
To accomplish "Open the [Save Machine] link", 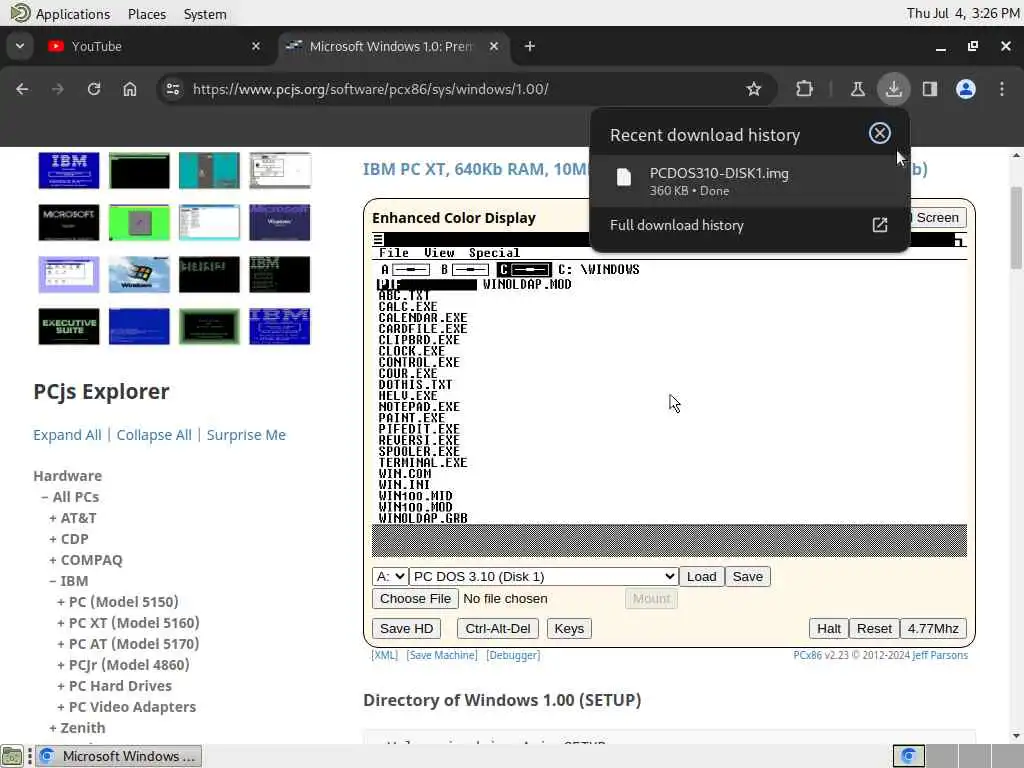I will [441, 655].
